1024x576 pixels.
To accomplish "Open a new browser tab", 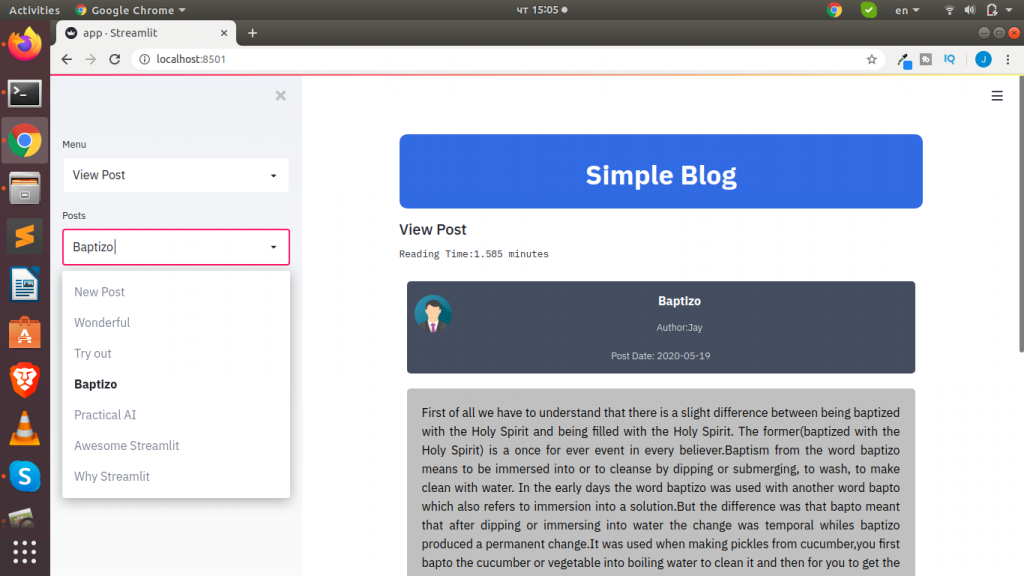I will coord(252,32).
